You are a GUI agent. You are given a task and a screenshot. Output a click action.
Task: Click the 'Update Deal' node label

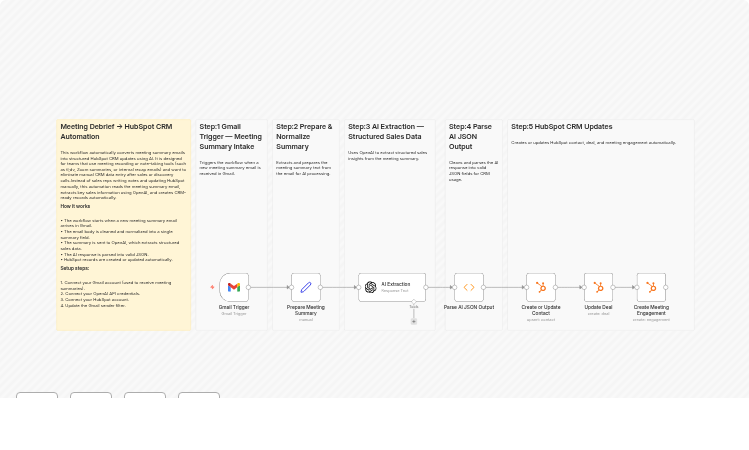598,307
